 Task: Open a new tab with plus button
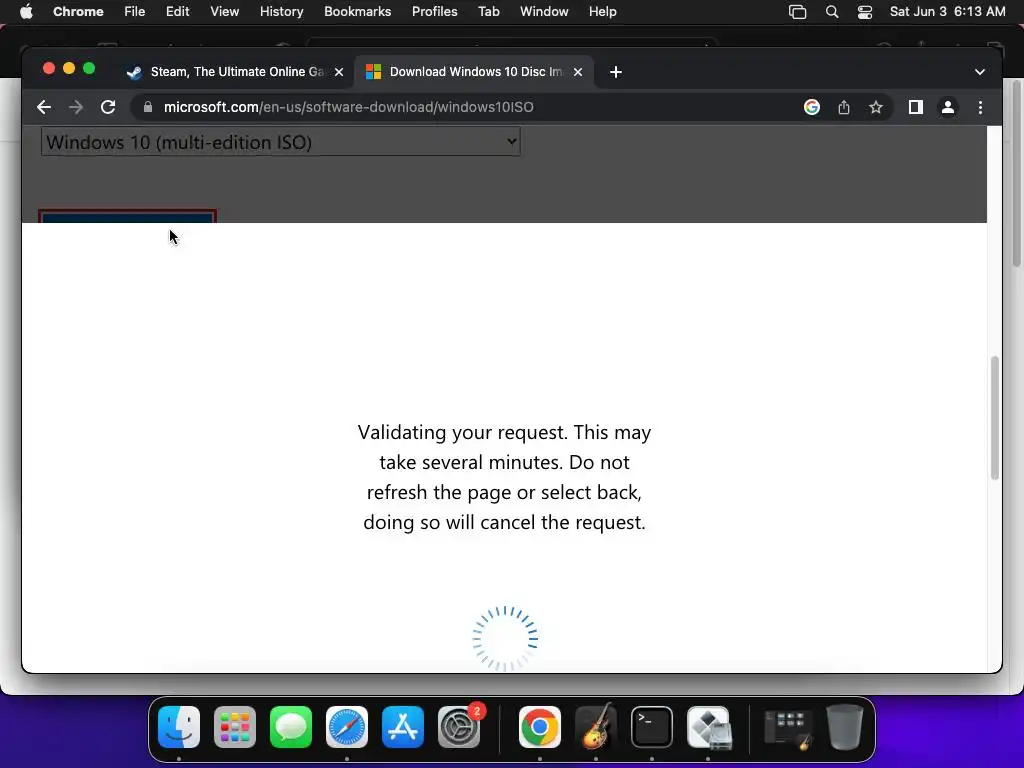[616, 72]
